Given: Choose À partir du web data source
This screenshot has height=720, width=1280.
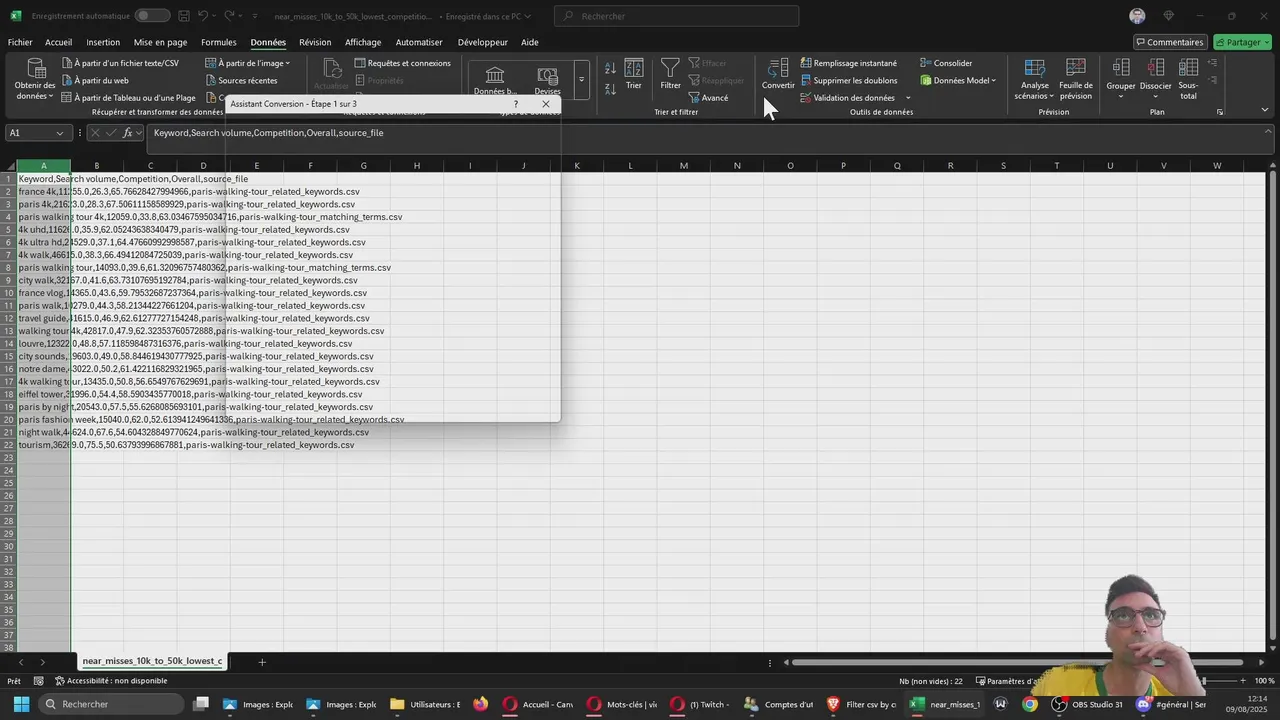Looking at the screenshot, I should coord(94,80).
